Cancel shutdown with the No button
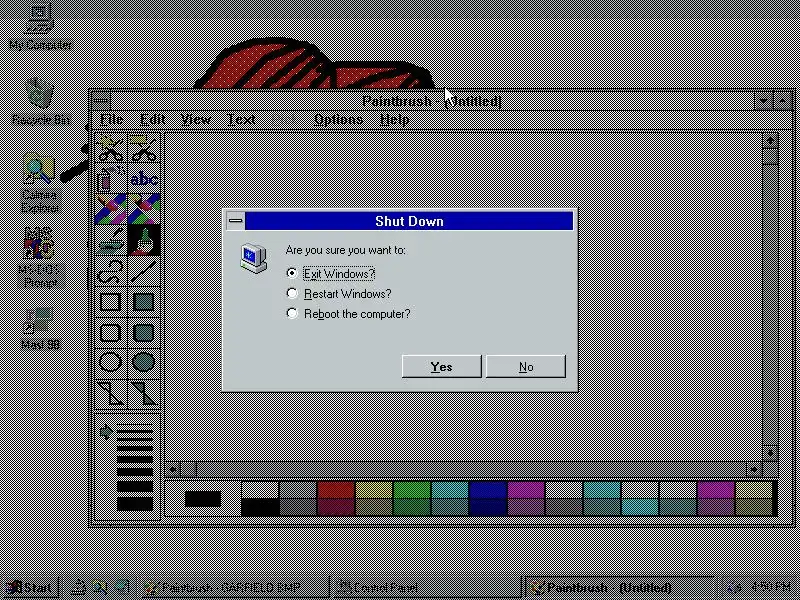This screenshot has width=800, height=600. click(526, 366)
